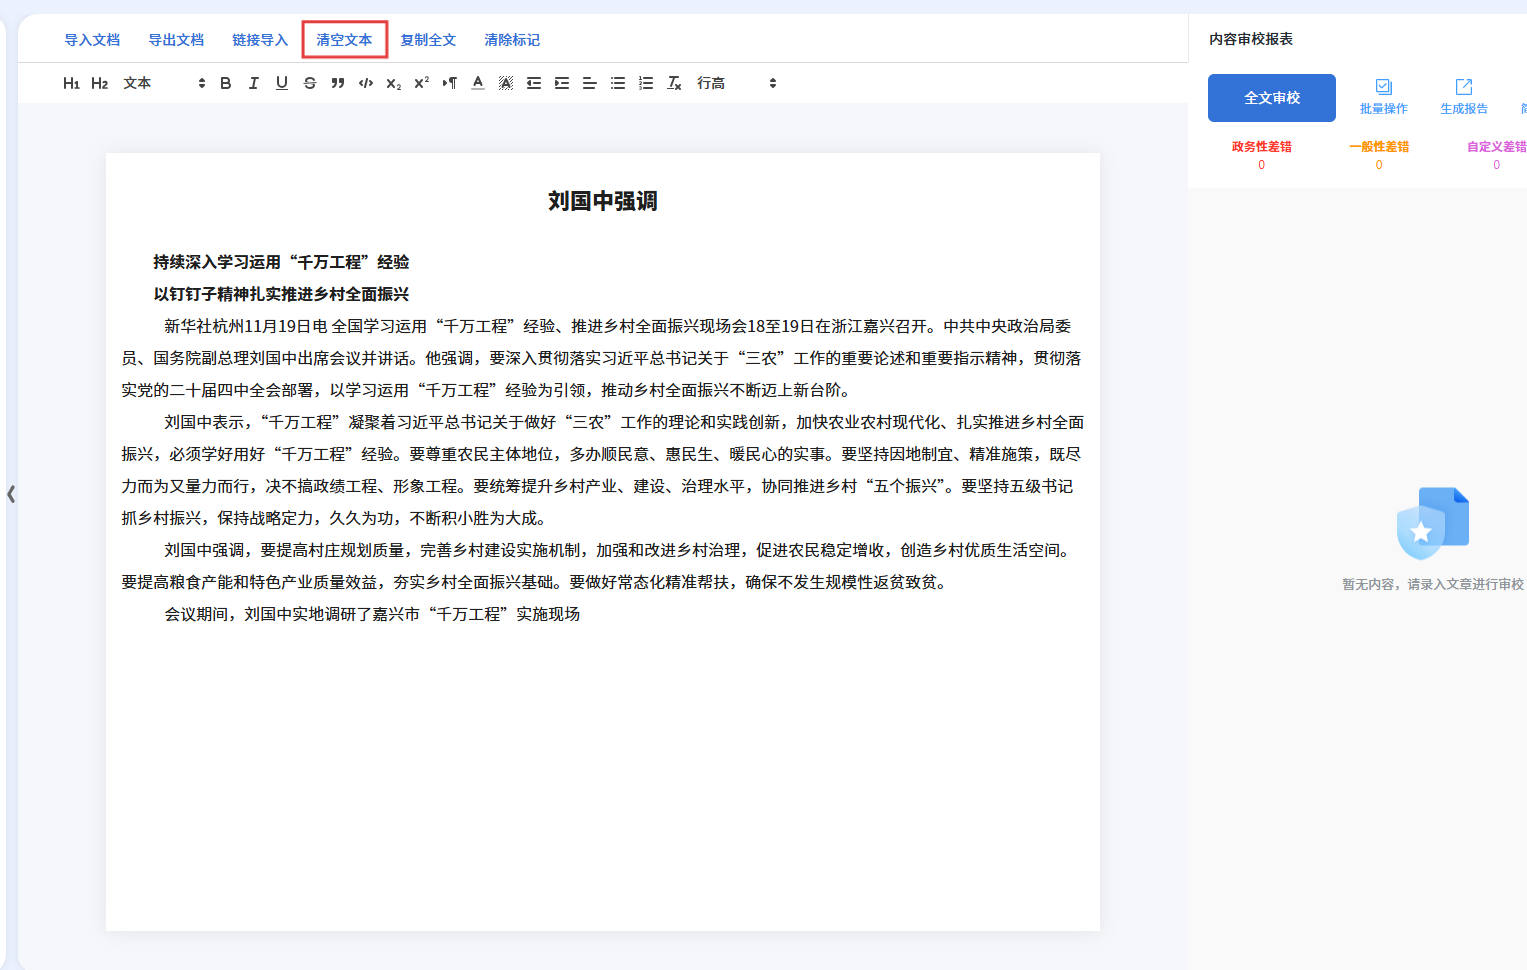Screen dimensions: 1527x970
Task: Collapse the left sidebar with the chevron
Action: click(x=11, y=494)
